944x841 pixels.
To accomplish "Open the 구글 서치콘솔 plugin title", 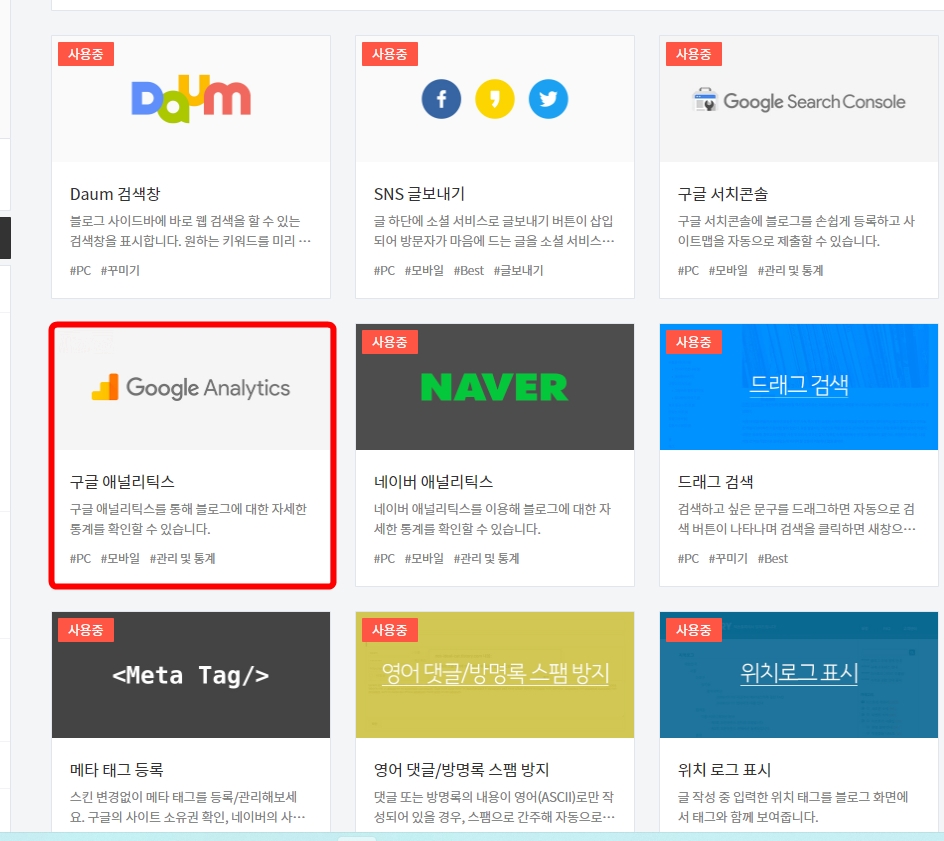I will click(x=723, y=194).
